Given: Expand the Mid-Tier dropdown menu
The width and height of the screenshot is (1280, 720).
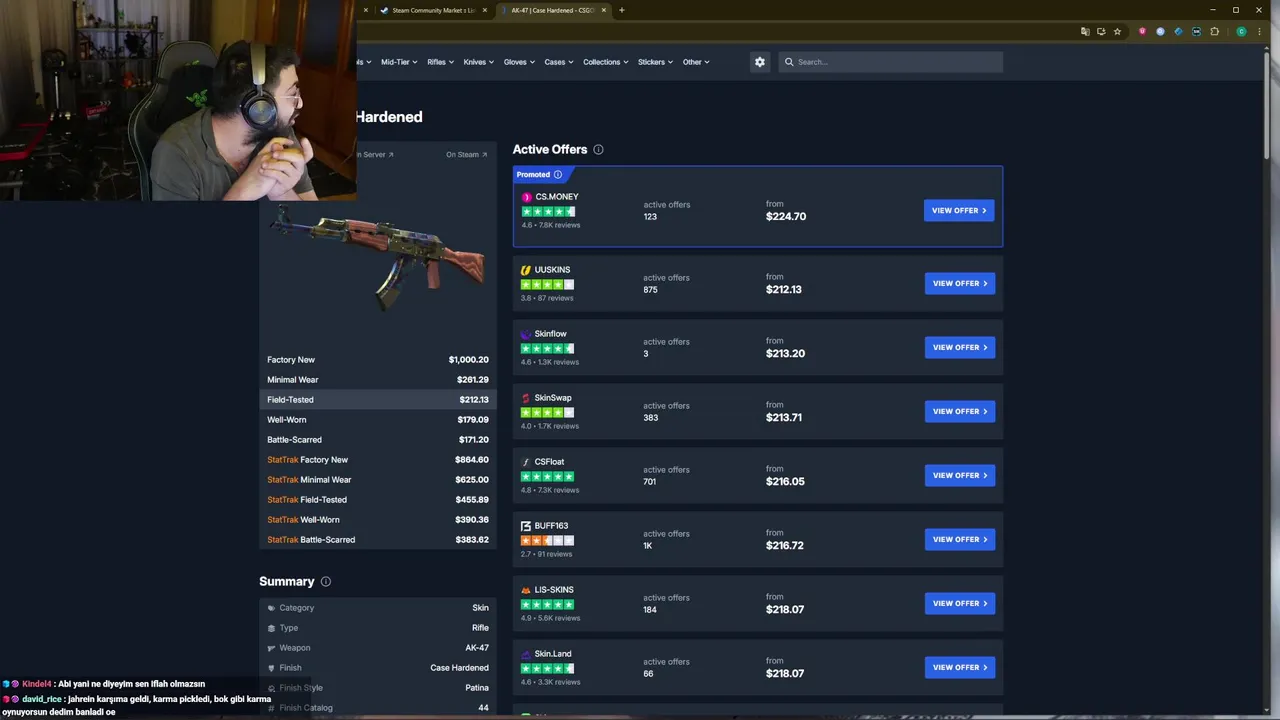Looking at the screenshot, I should click(x=398, y=62).
